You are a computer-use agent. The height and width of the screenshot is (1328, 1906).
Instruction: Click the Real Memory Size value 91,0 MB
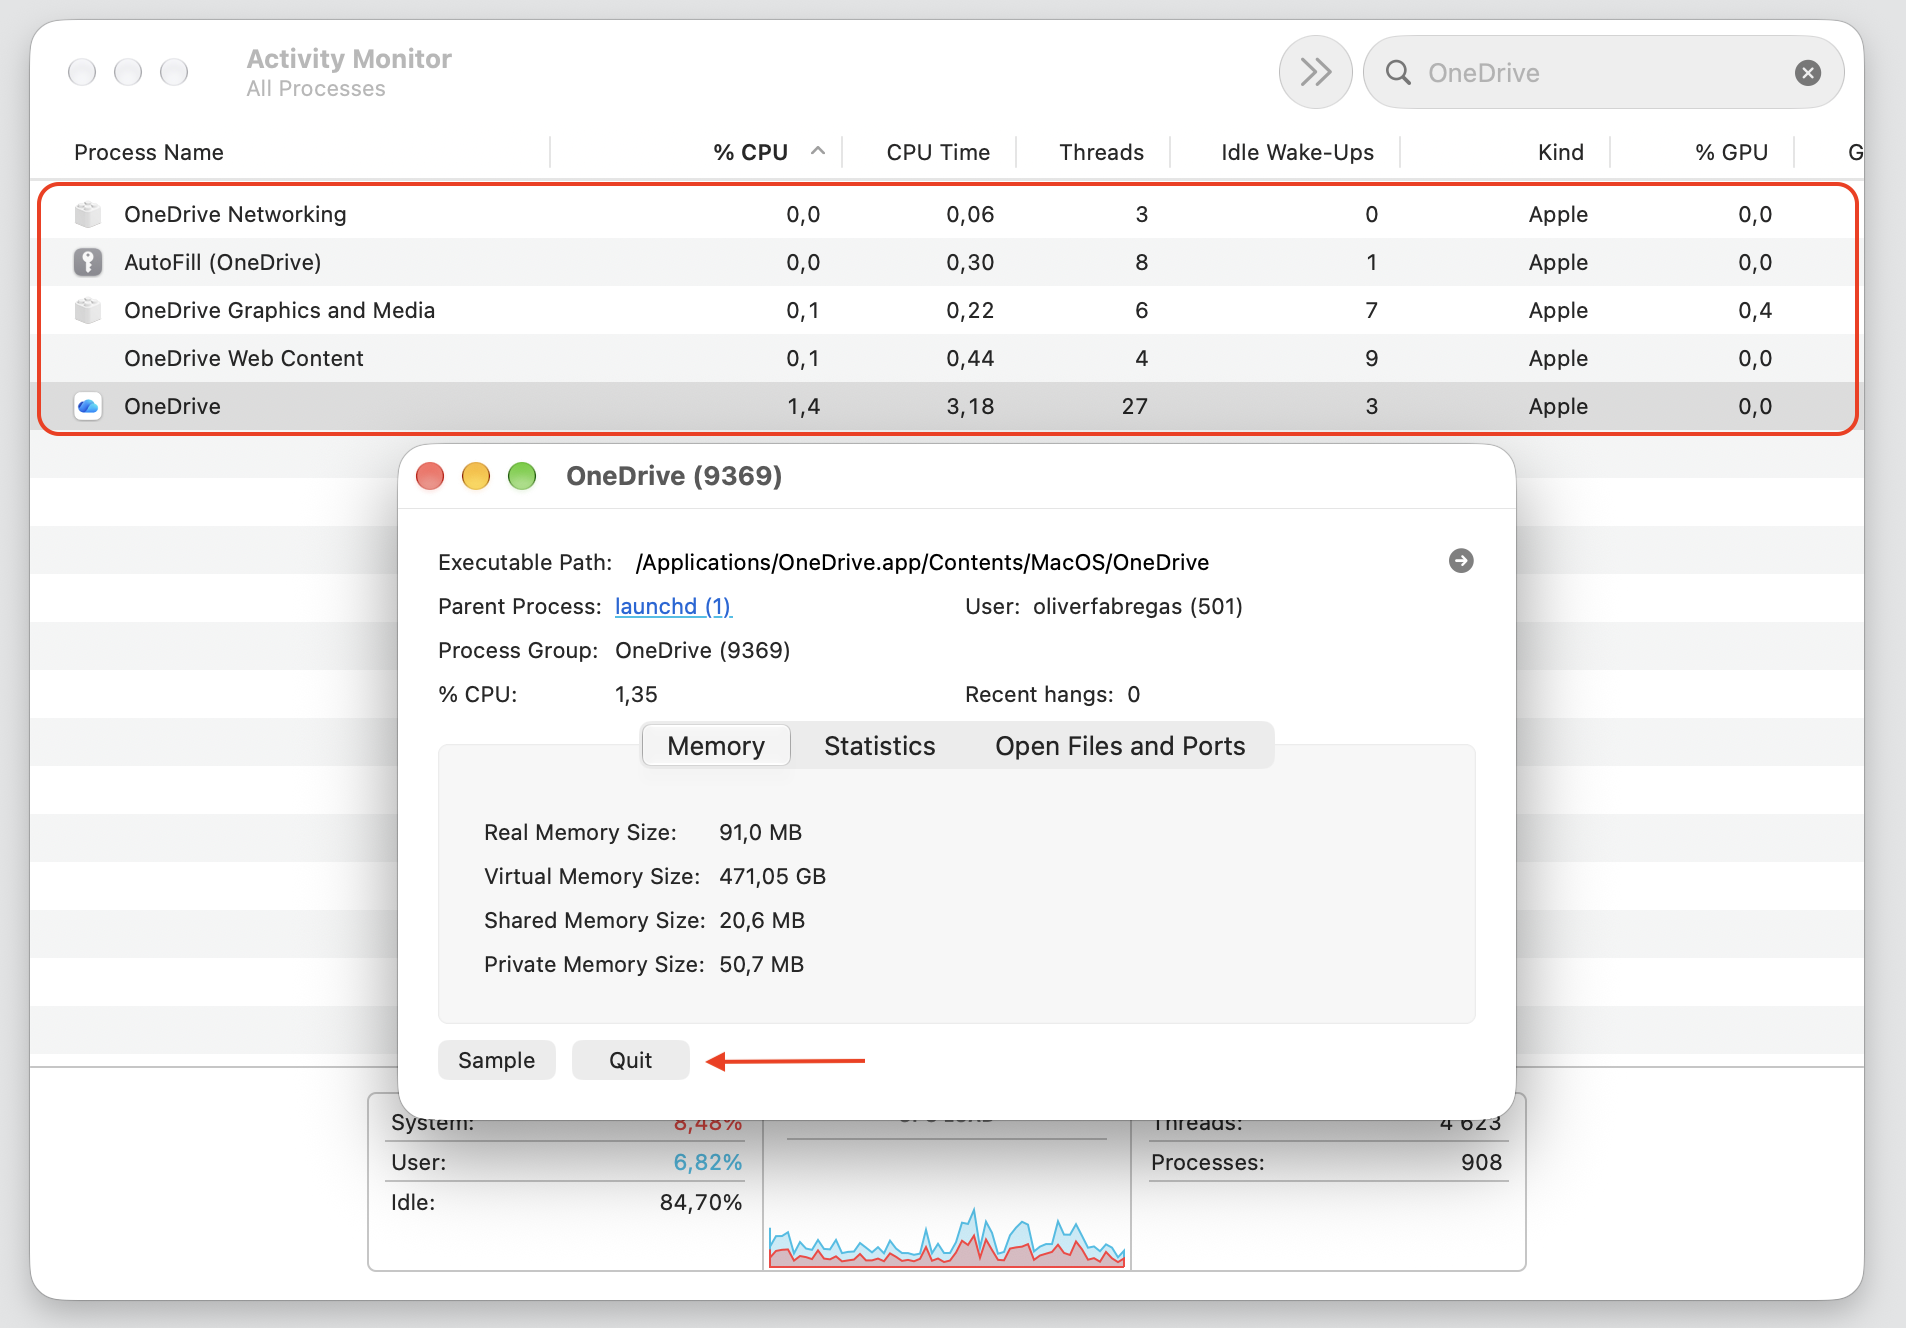click(x=760, y=832)
